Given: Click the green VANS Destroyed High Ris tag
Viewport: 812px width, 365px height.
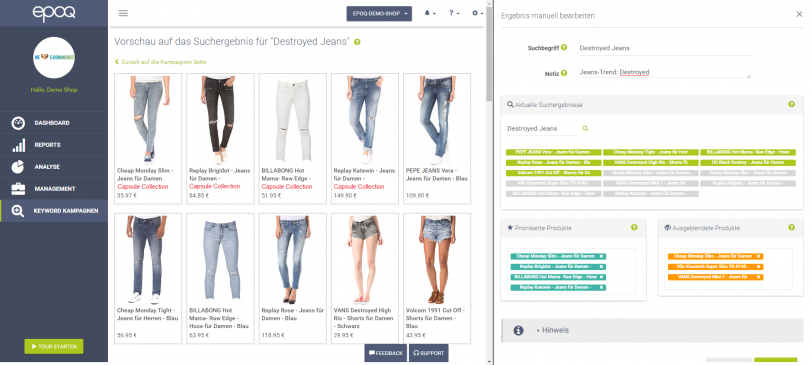Looking at the screenshot, I should (x=650, y=163).
